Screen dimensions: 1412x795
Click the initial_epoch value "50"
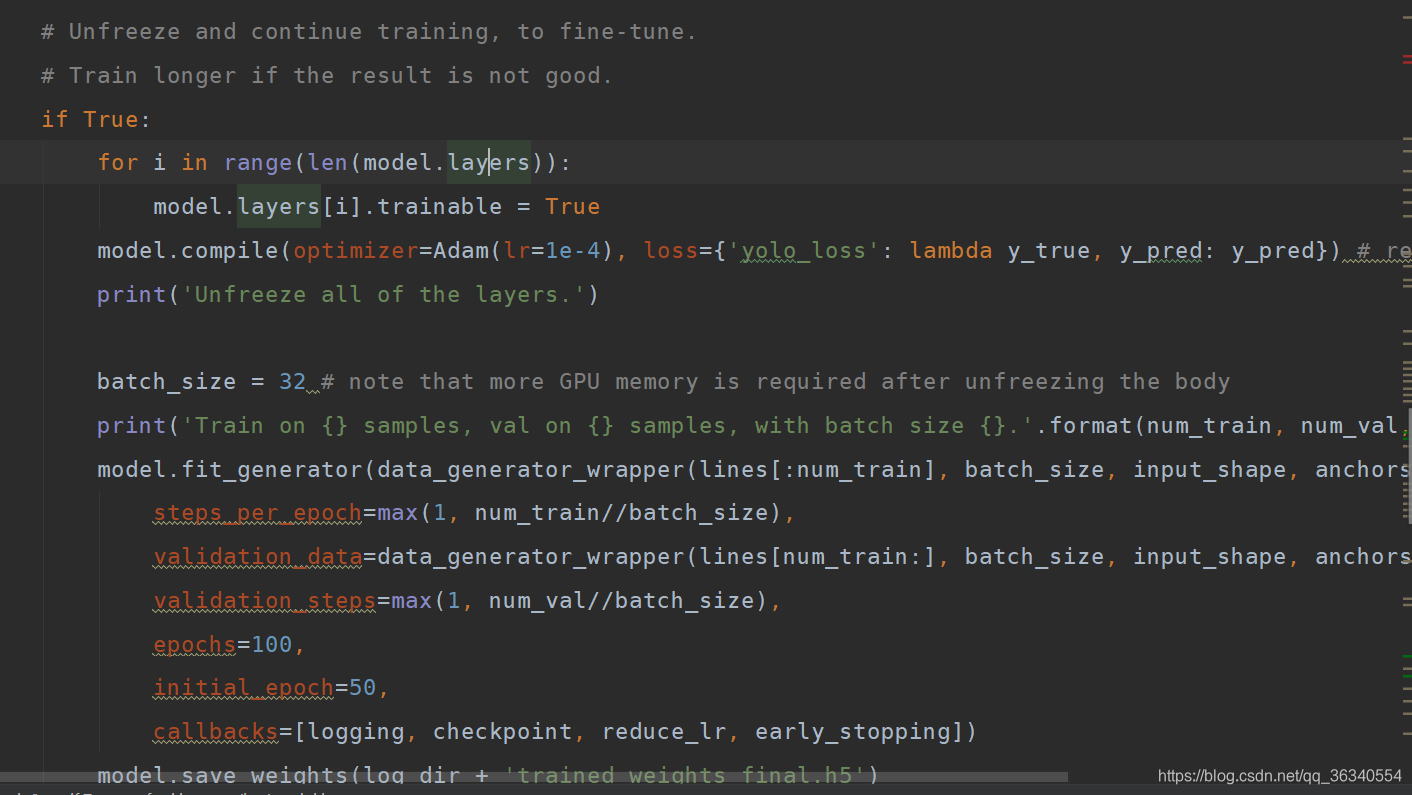[x=363, y=688]
